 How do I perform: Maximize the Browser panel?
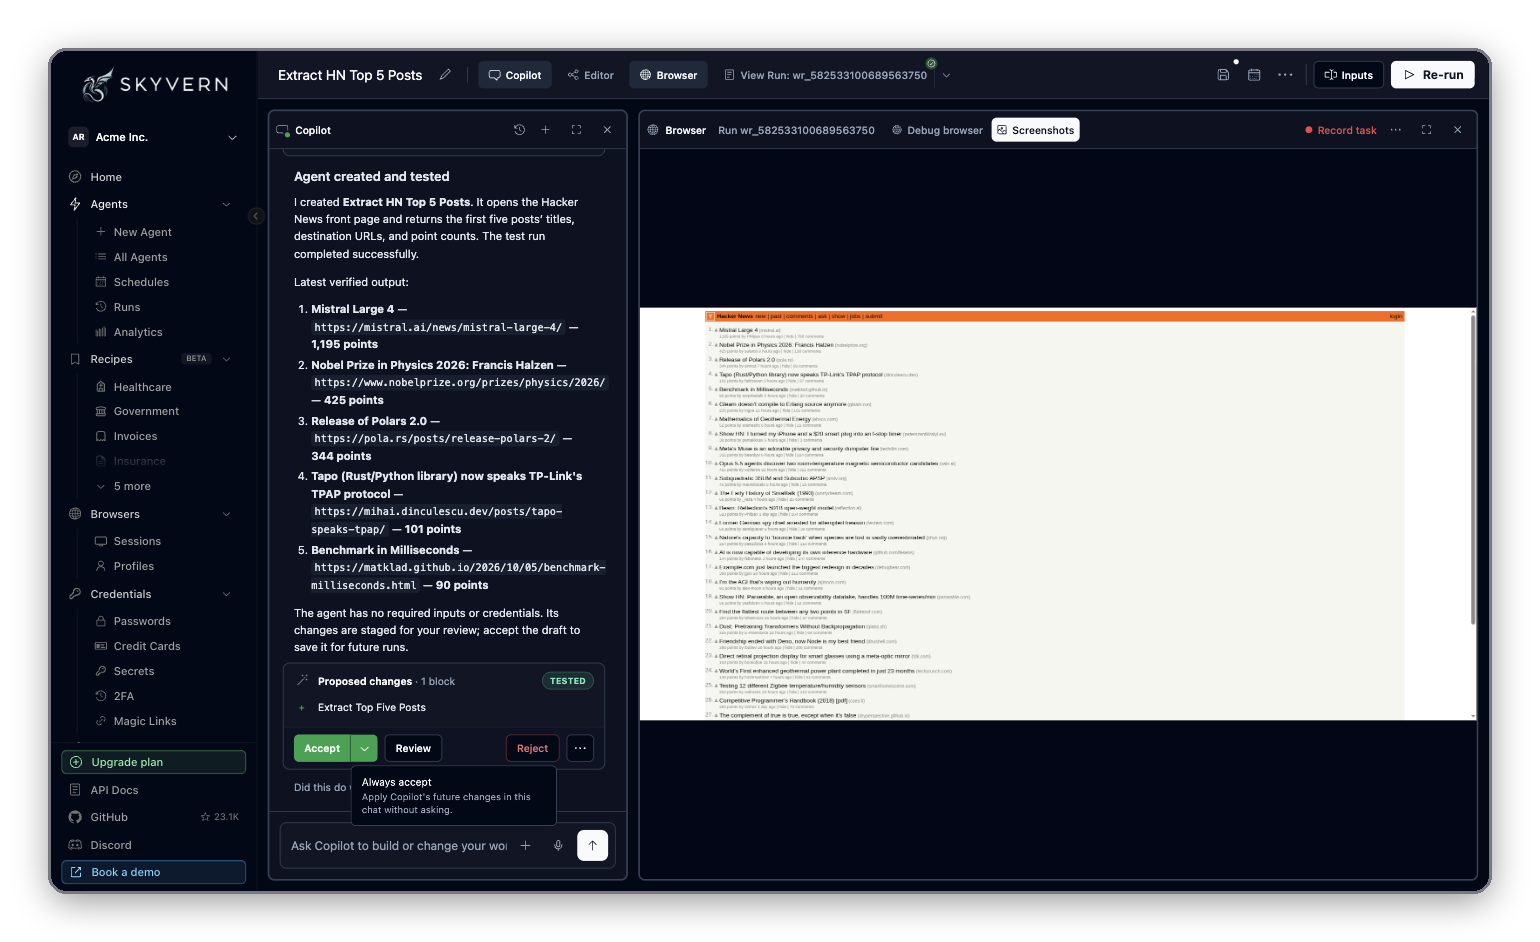pos(1426,130)
